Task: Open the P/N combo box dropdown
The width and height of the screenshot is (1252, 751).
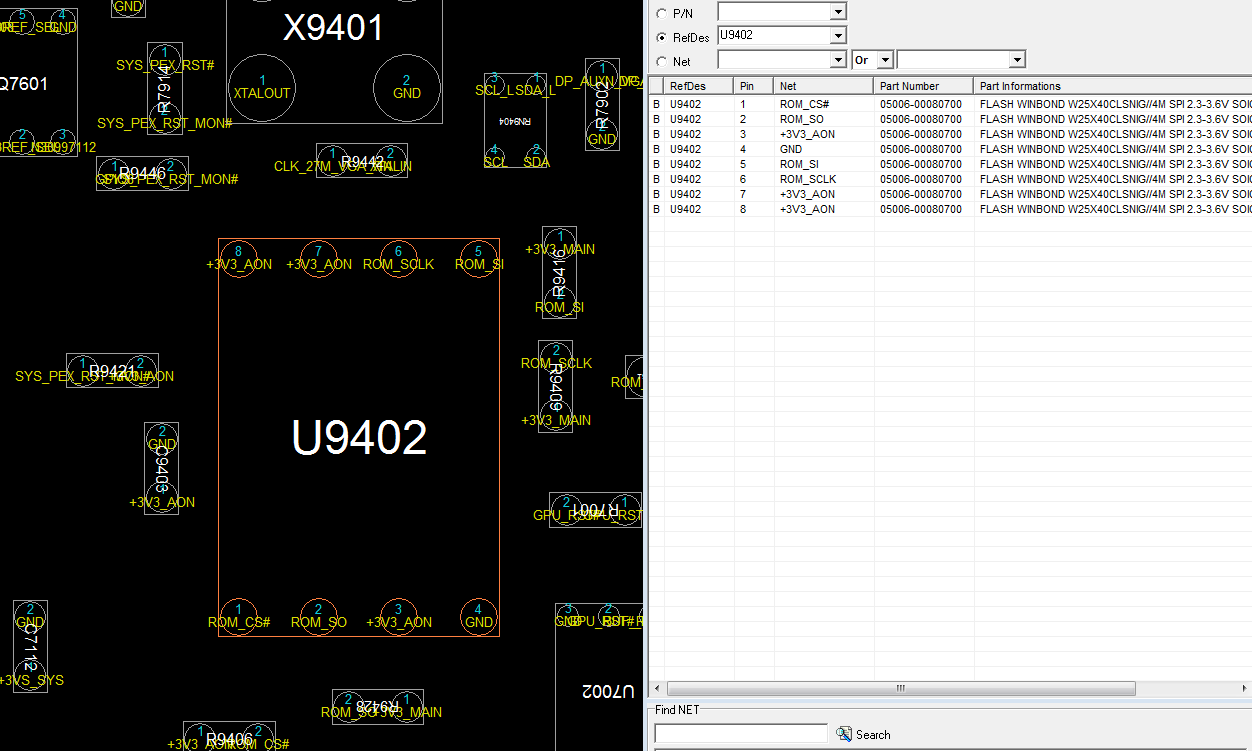Action: [838, 12]
